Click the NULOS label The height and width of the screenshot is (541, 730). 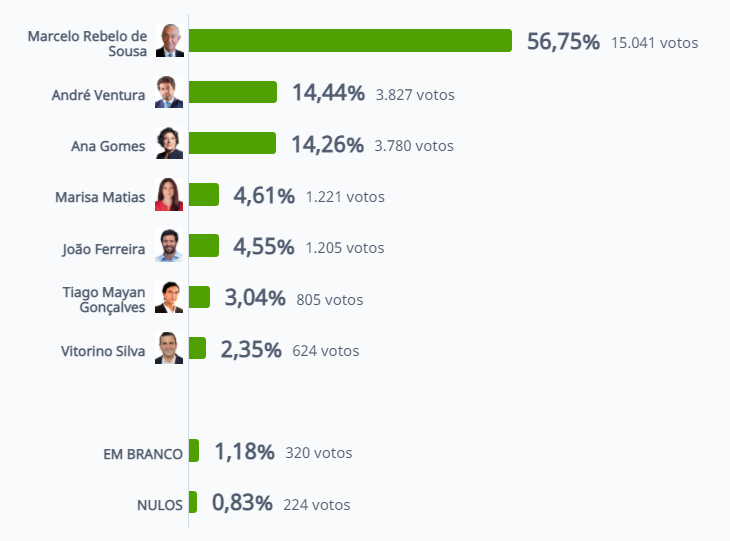[x=160, y=505]
